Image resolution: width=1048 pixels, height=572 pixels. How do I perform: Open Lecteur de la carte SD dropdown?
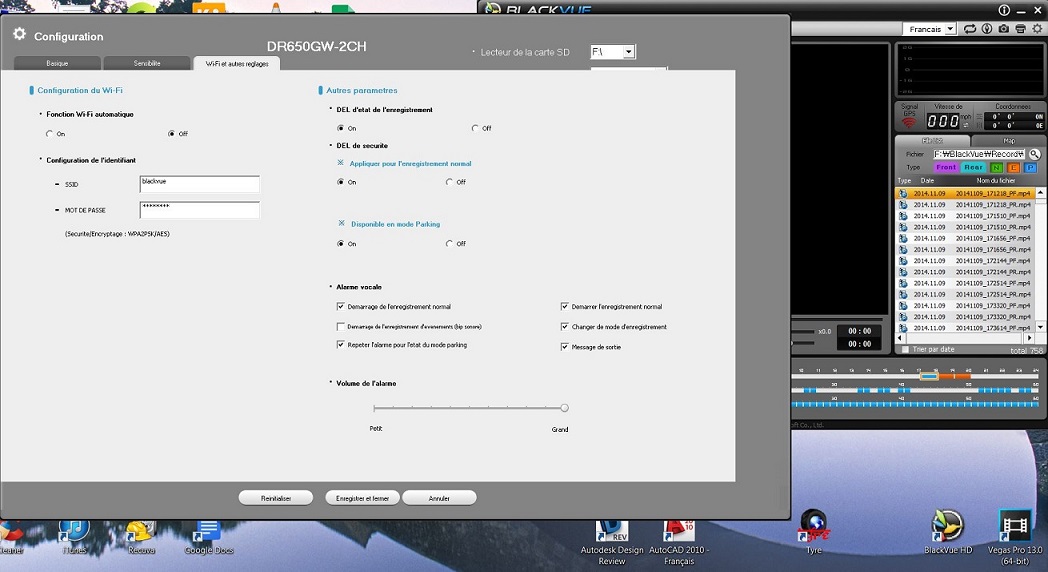pos(628,51)
